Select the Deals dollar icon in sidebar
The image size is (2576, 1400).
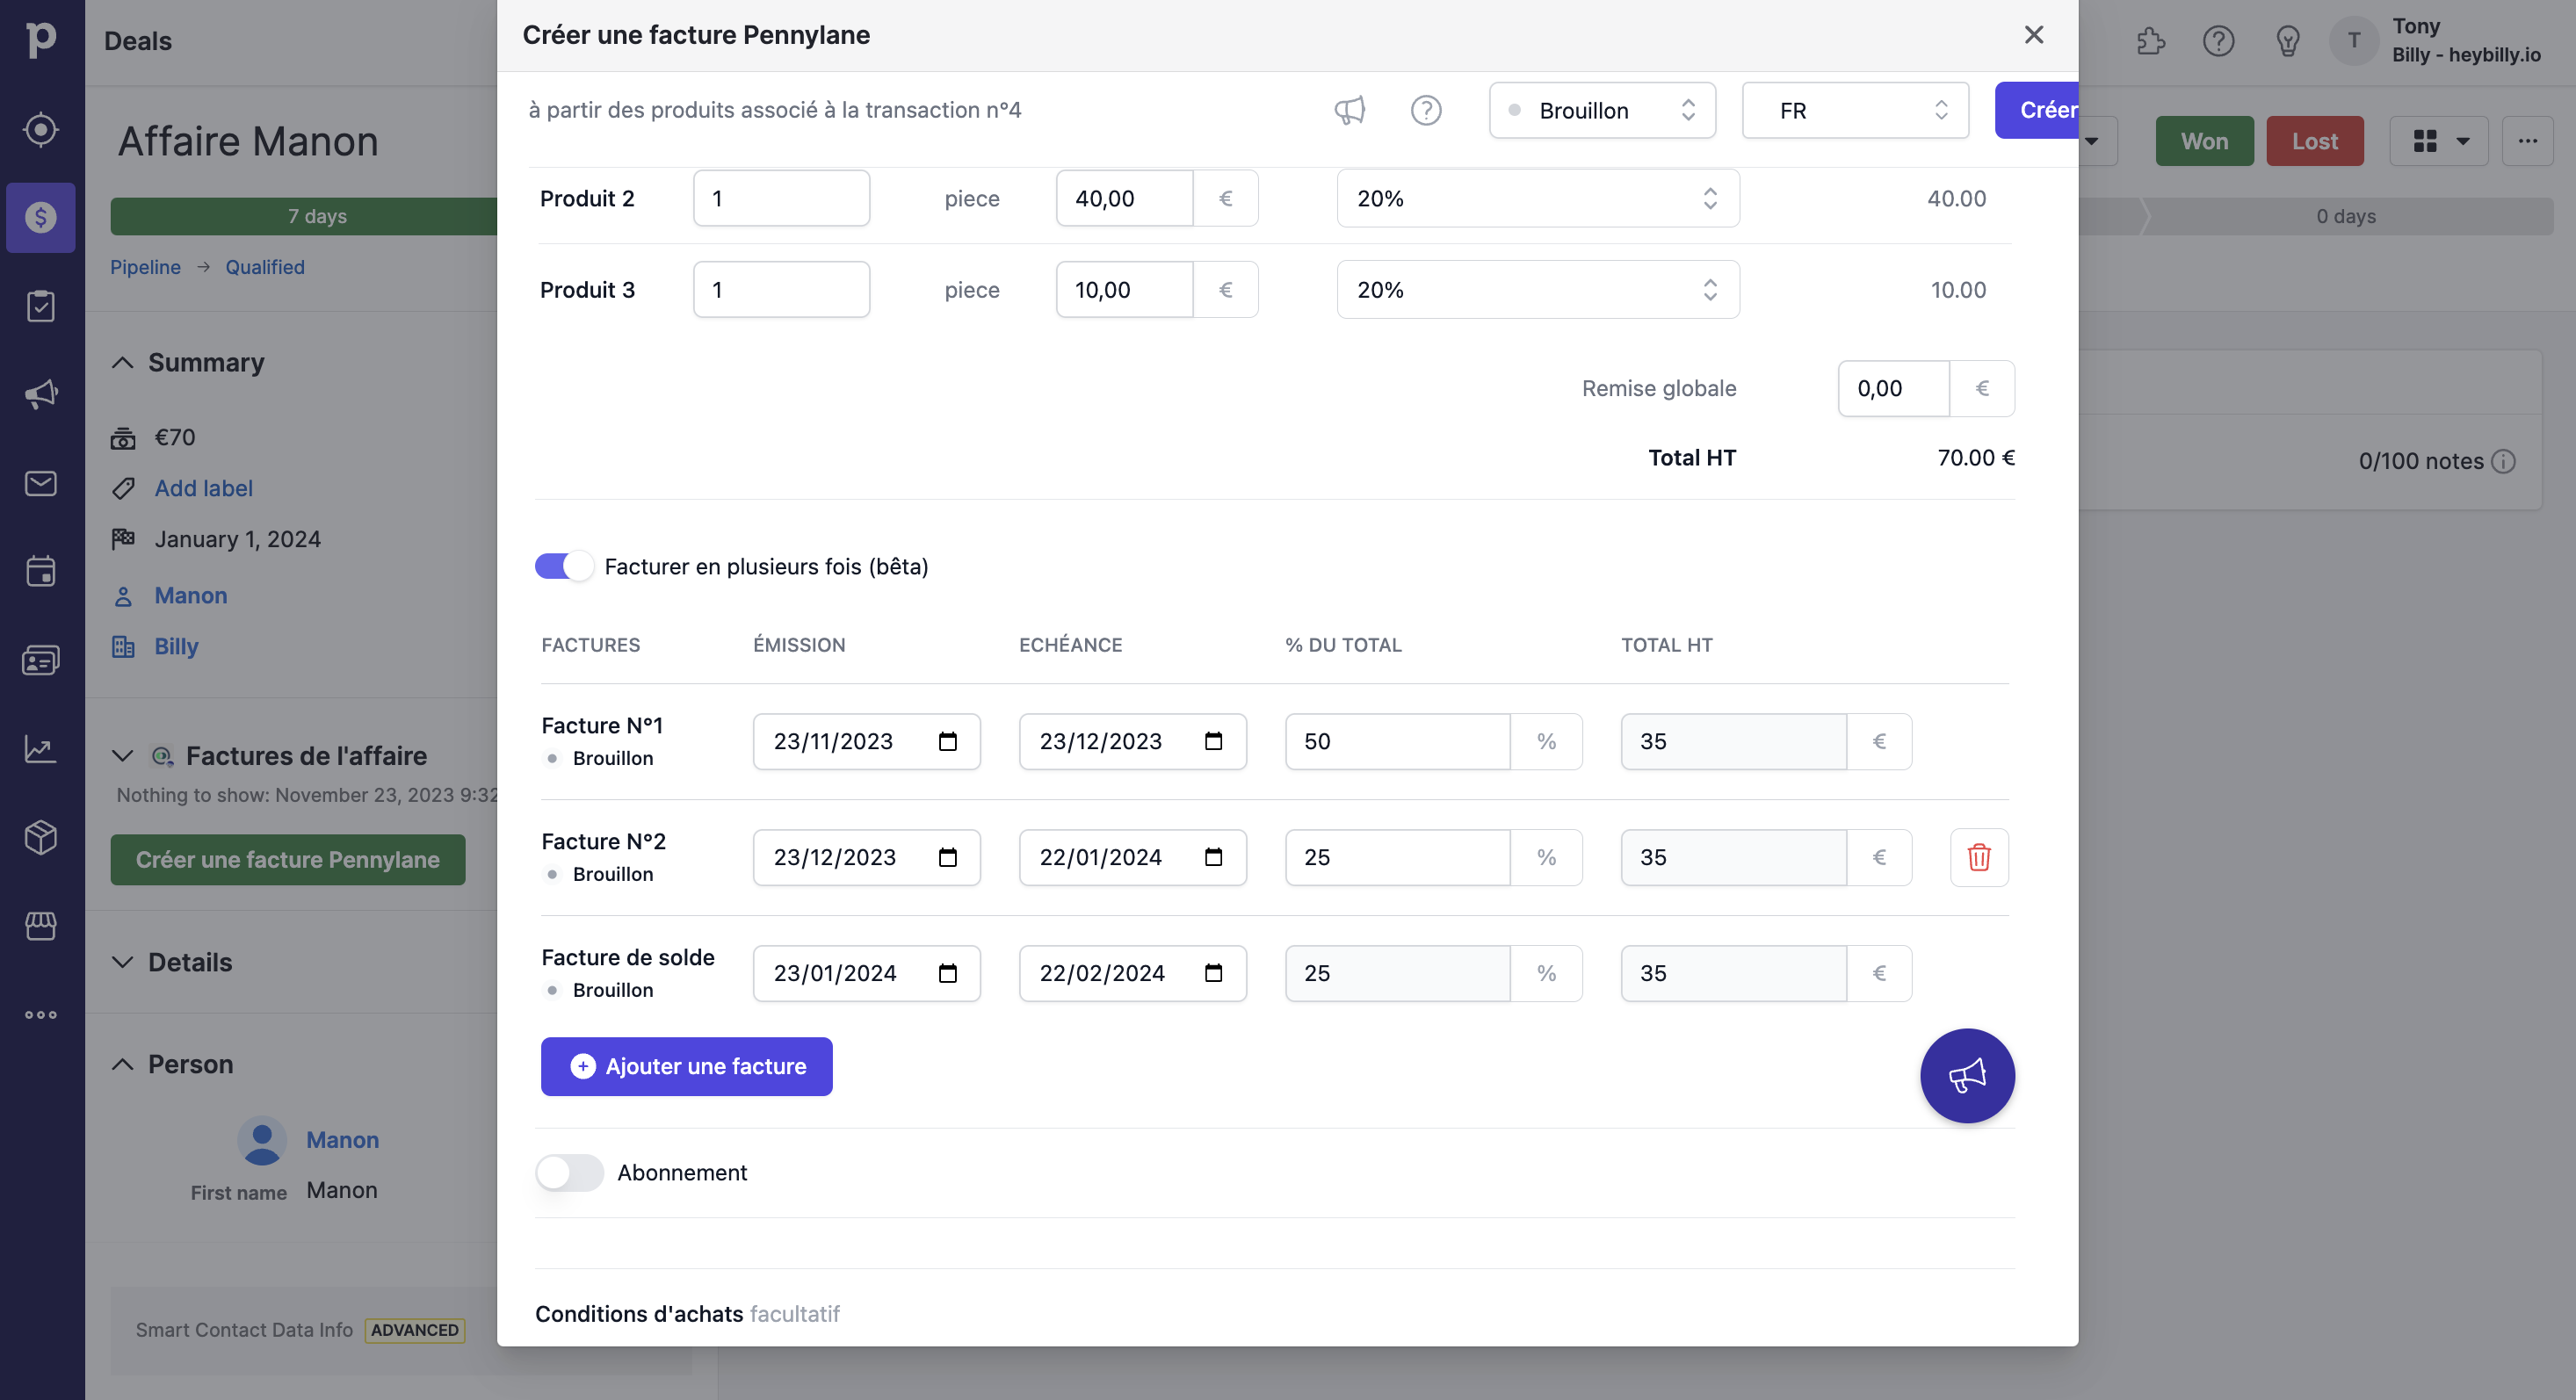coord(41,217)
